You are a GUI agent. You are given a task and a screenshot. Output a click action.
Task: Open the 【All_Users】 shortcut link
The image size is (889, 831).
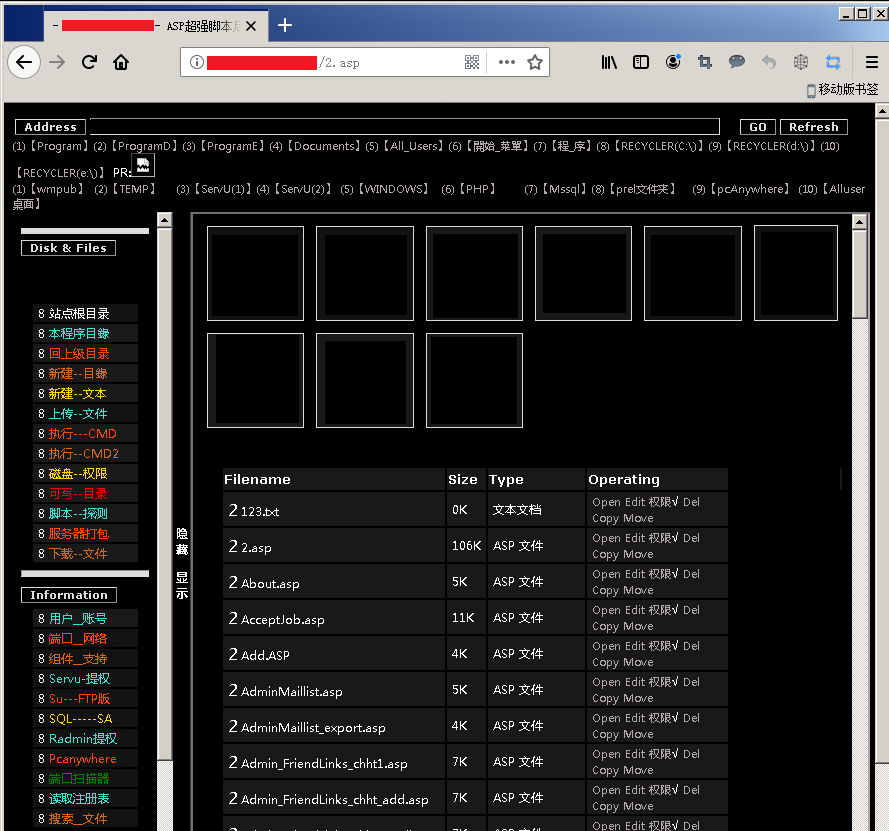pos(413,146)
